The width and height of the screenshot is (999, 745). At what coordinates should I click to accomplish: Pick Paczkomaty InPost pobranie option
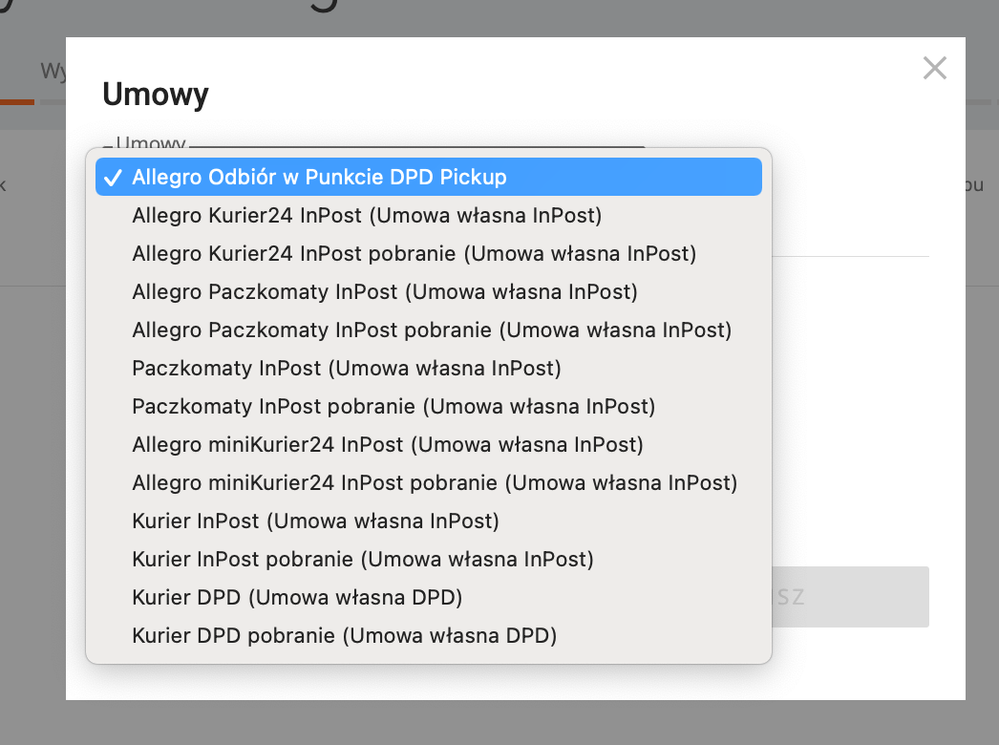point(429,407)
